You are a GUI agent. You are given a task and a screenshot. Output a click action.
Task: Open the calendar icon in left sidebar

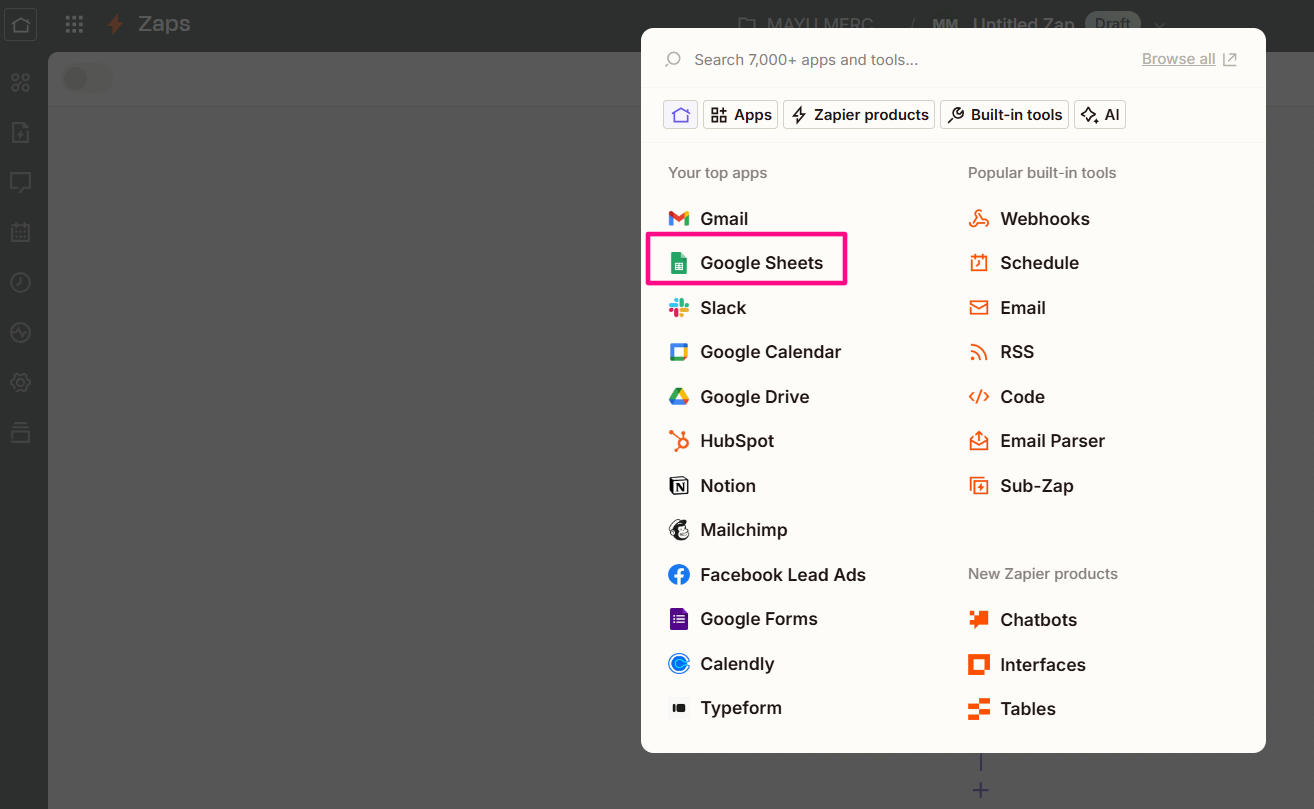point(21,232)
